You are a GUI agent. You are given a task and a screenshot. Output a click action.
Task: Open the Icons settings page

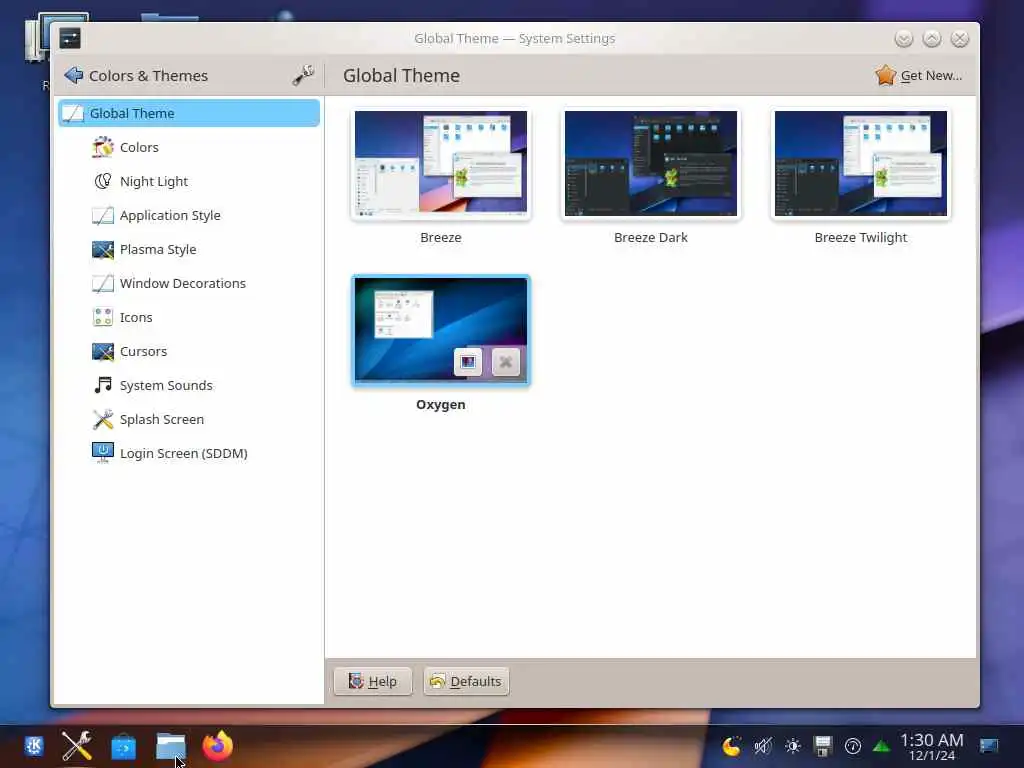coord(189,317)
